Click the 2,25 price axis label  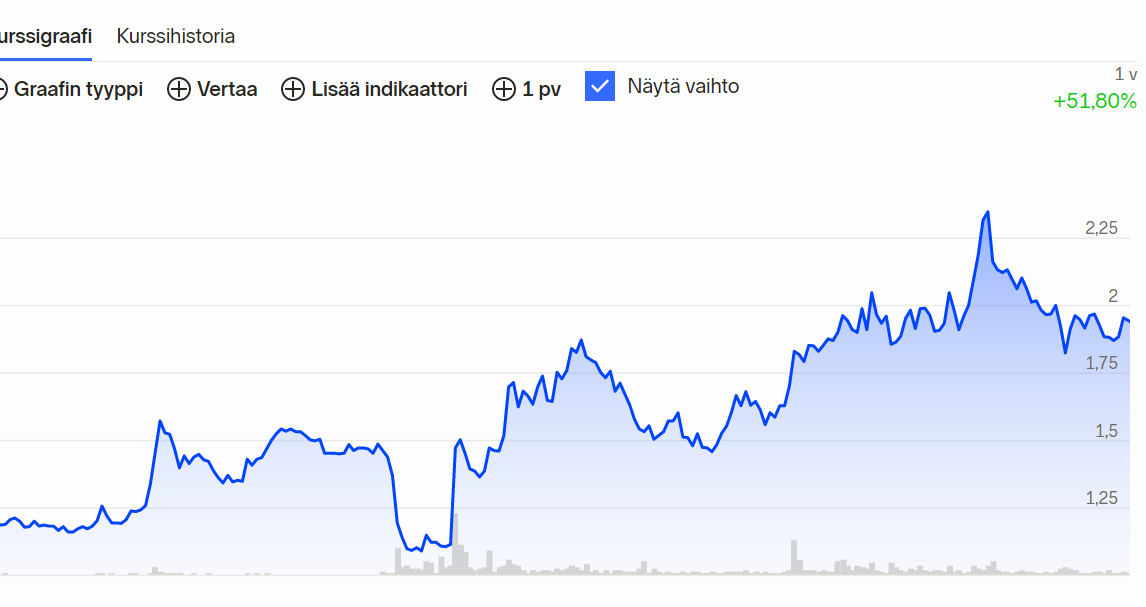1101,228
